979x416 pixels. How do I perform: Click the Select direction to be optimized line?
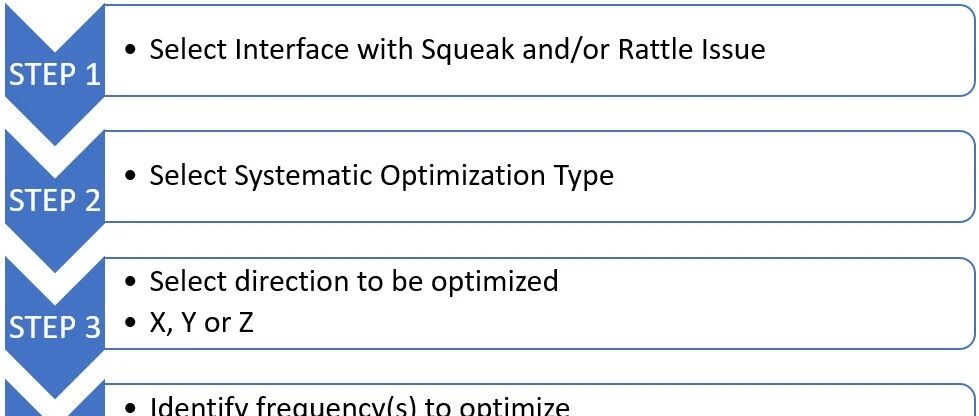tap(353, 282)
